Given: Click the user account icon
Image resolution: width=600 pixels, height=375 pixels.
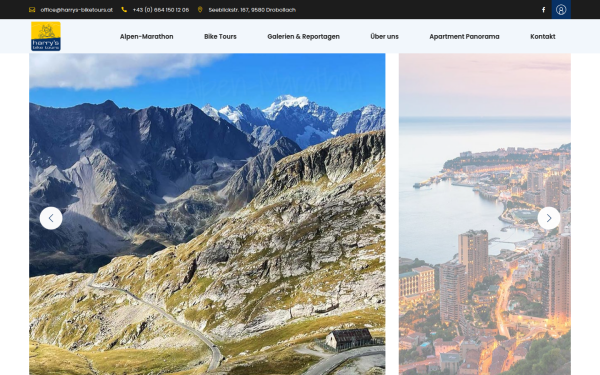Looking at the screenshot, I should (x=561, y=10).
